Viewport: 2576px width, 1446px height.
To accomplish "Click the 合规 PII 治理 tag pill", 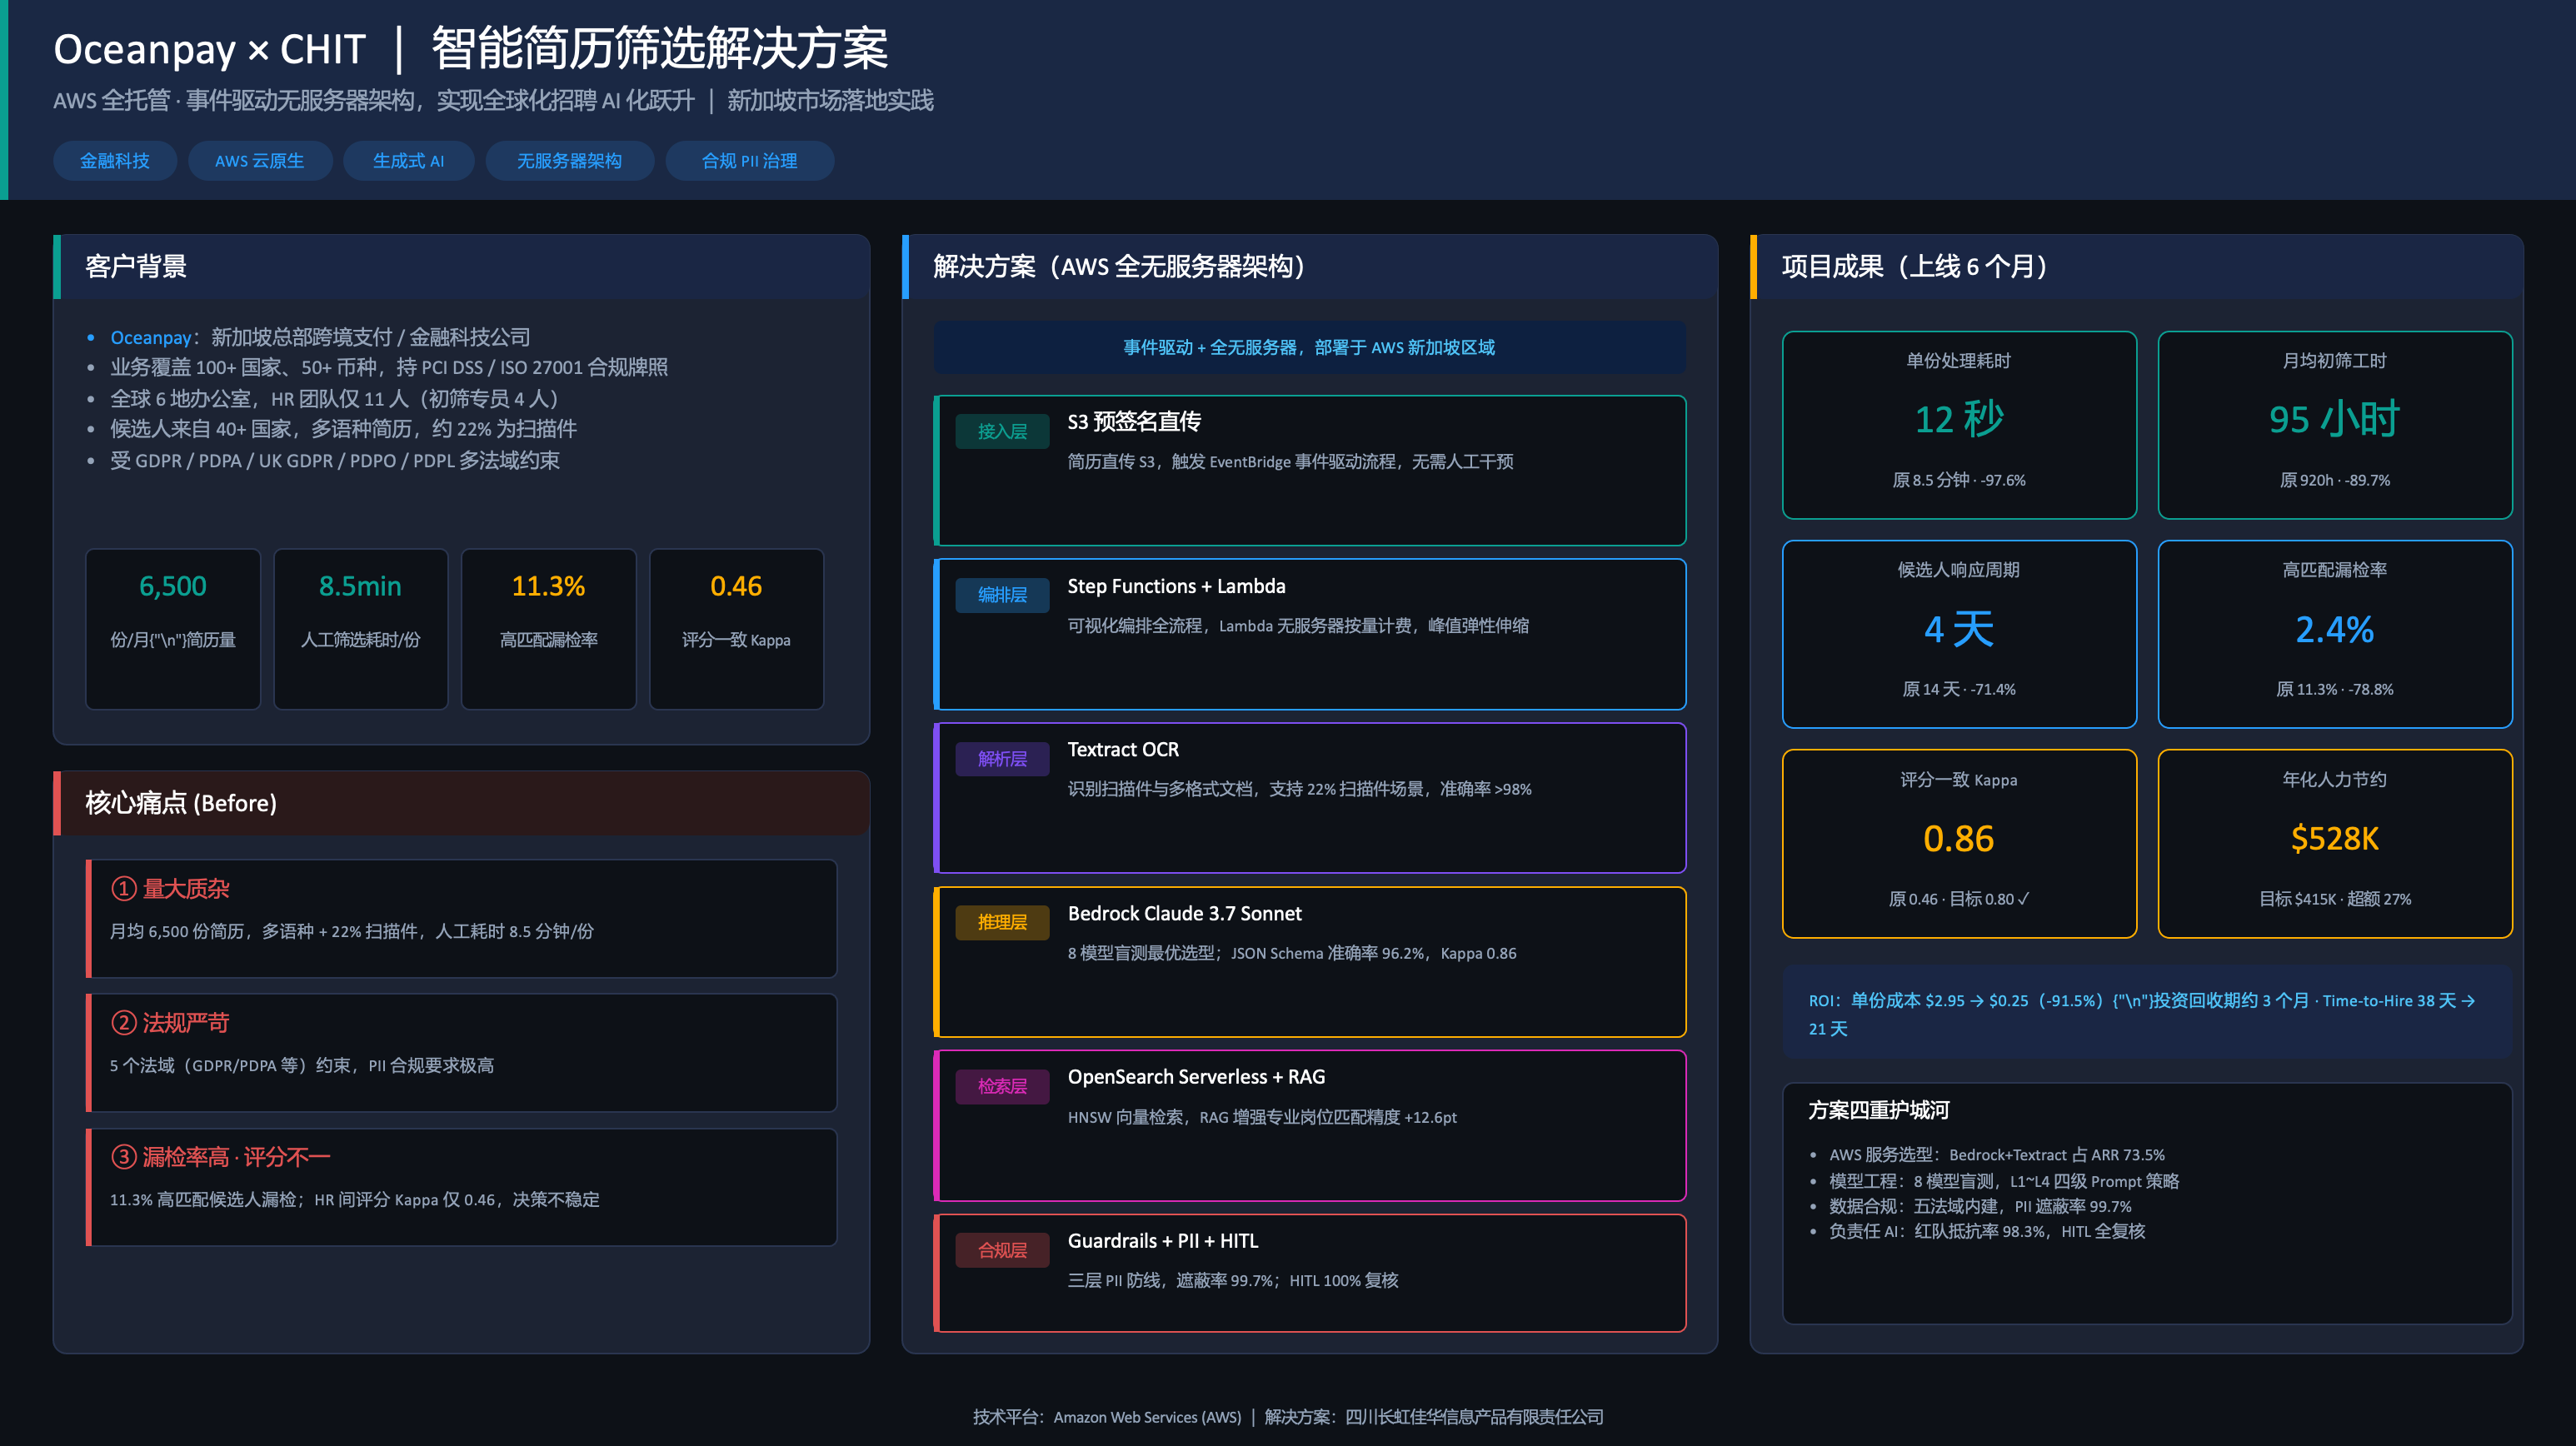I will click(750, 161).
